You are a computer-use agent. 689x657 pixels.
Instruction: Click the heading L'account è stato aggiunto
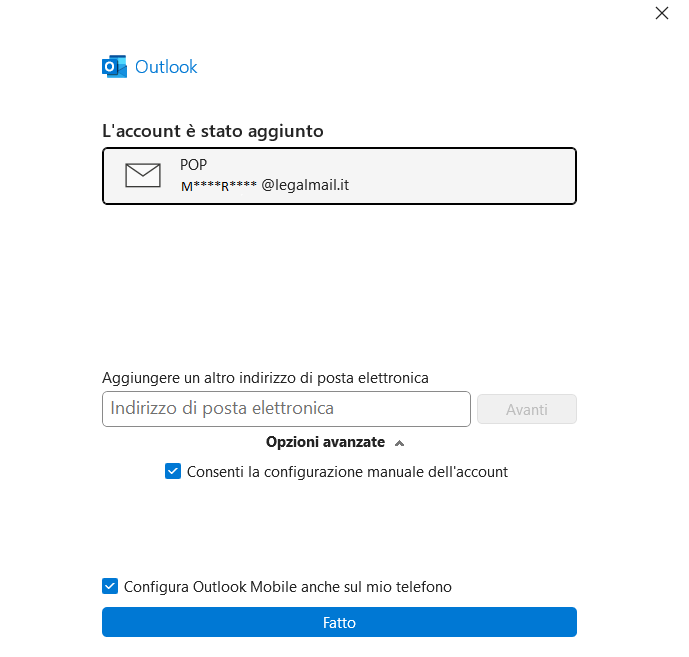coord(213,131)
